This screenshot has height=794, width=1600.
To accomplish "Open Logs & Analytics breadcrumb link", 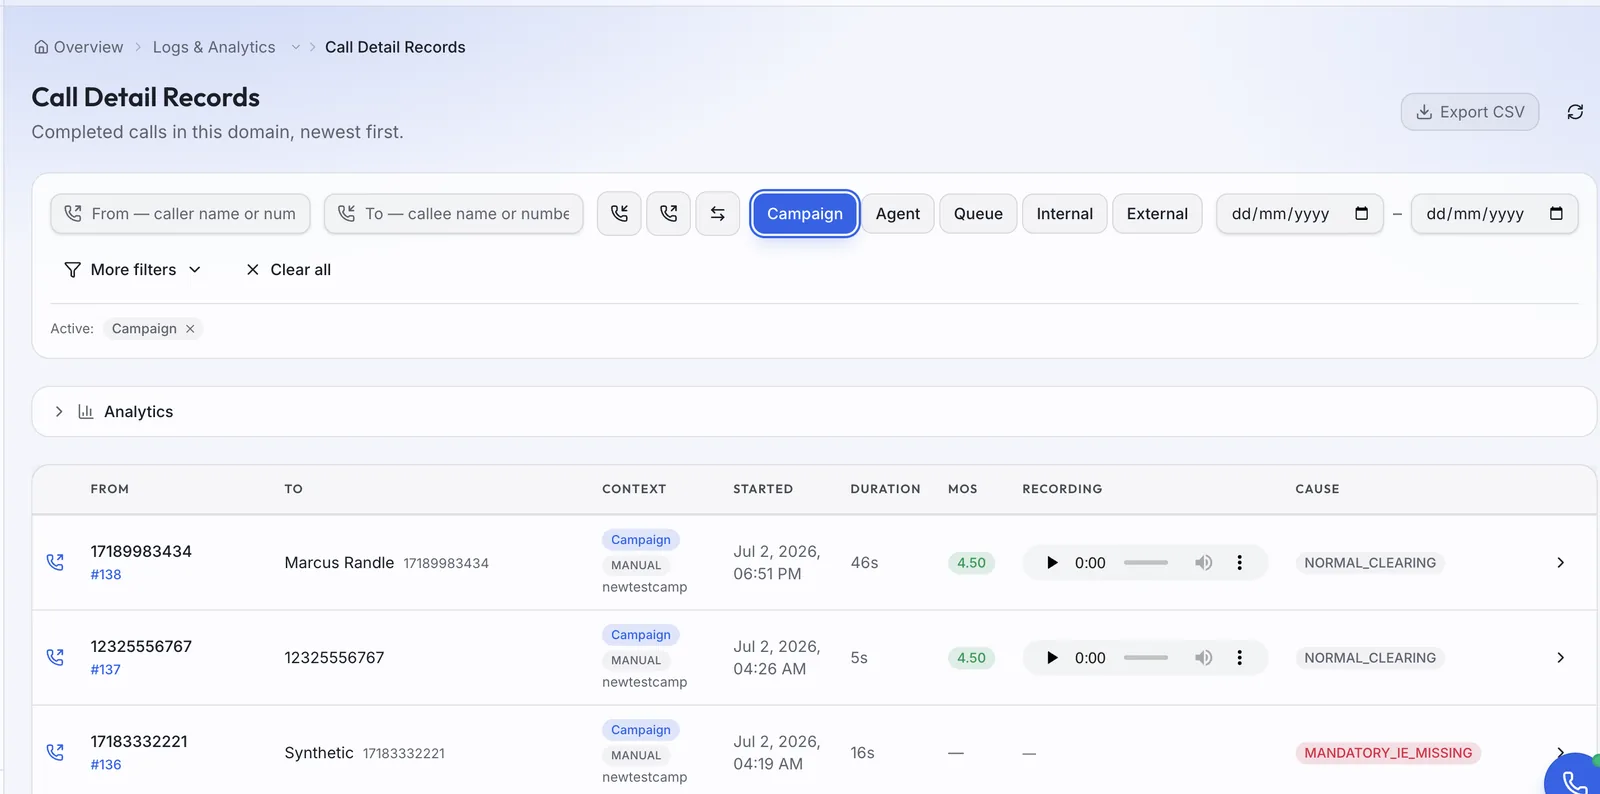I will coord(214,47).
